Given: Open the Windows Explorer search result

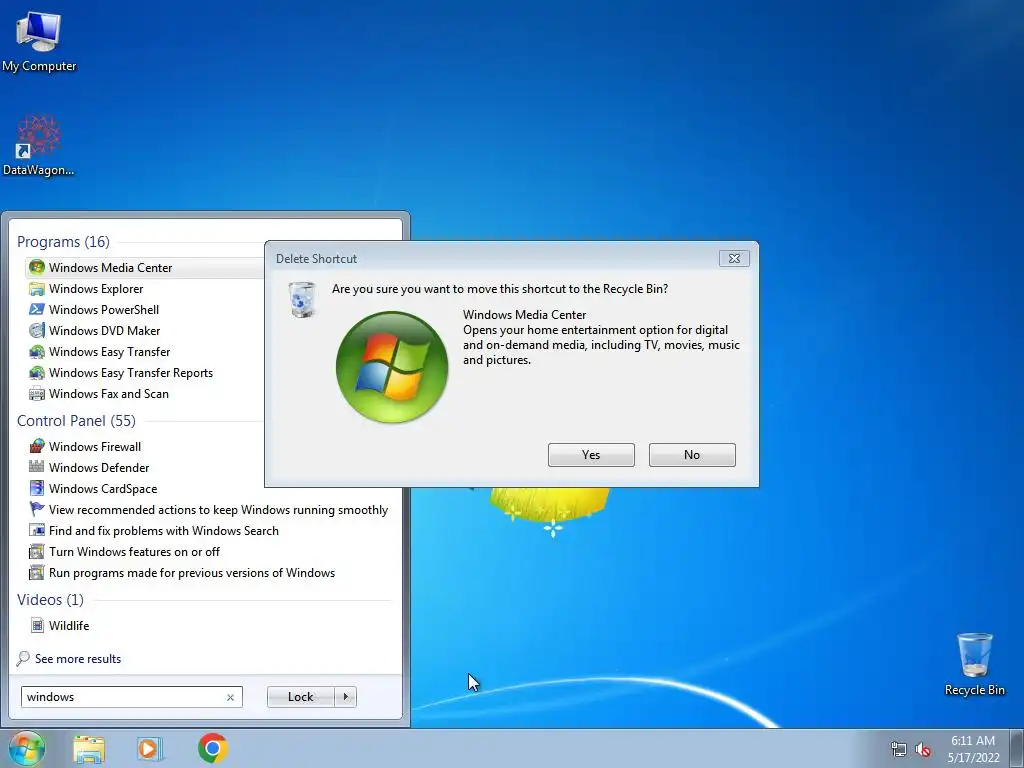Looking at the screenshot, I should 96,289.
